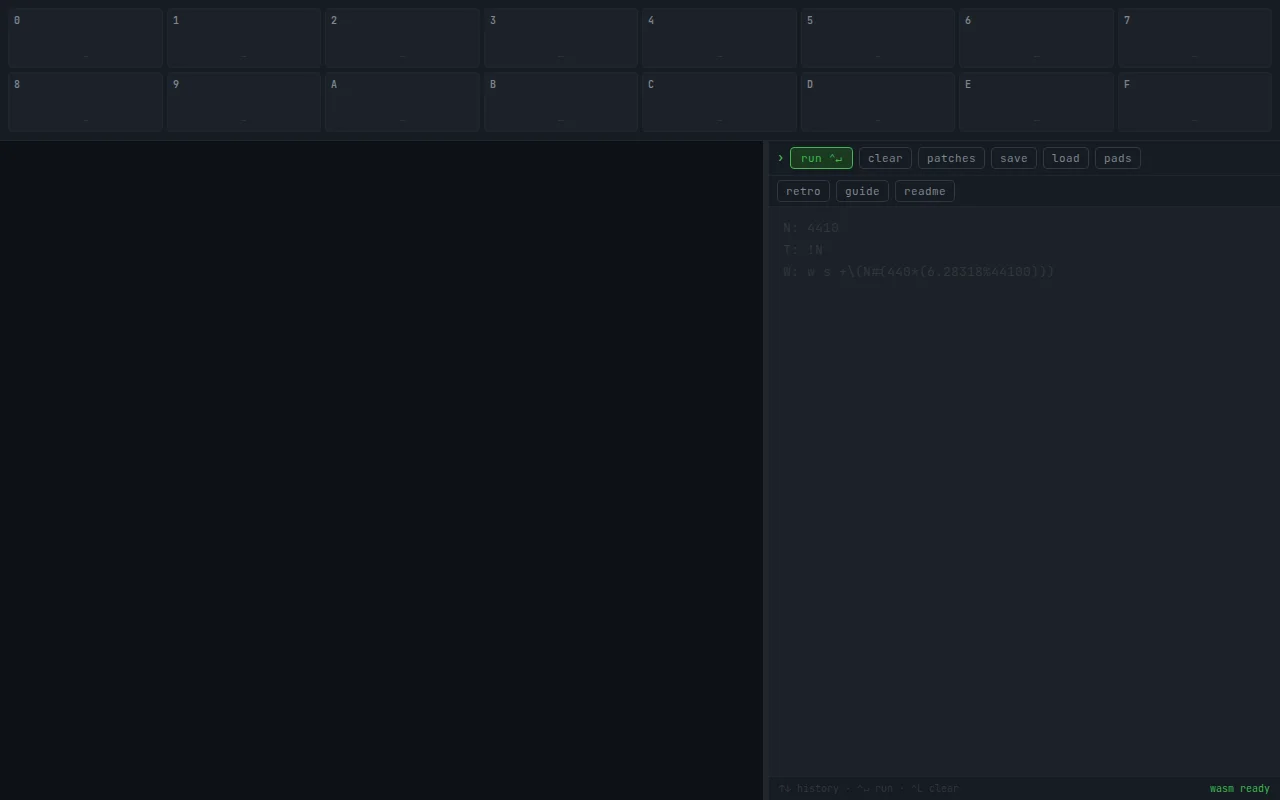Save the current patch
The width and height of the screenshot is (1280, 800).
[x=1013, y=158]
